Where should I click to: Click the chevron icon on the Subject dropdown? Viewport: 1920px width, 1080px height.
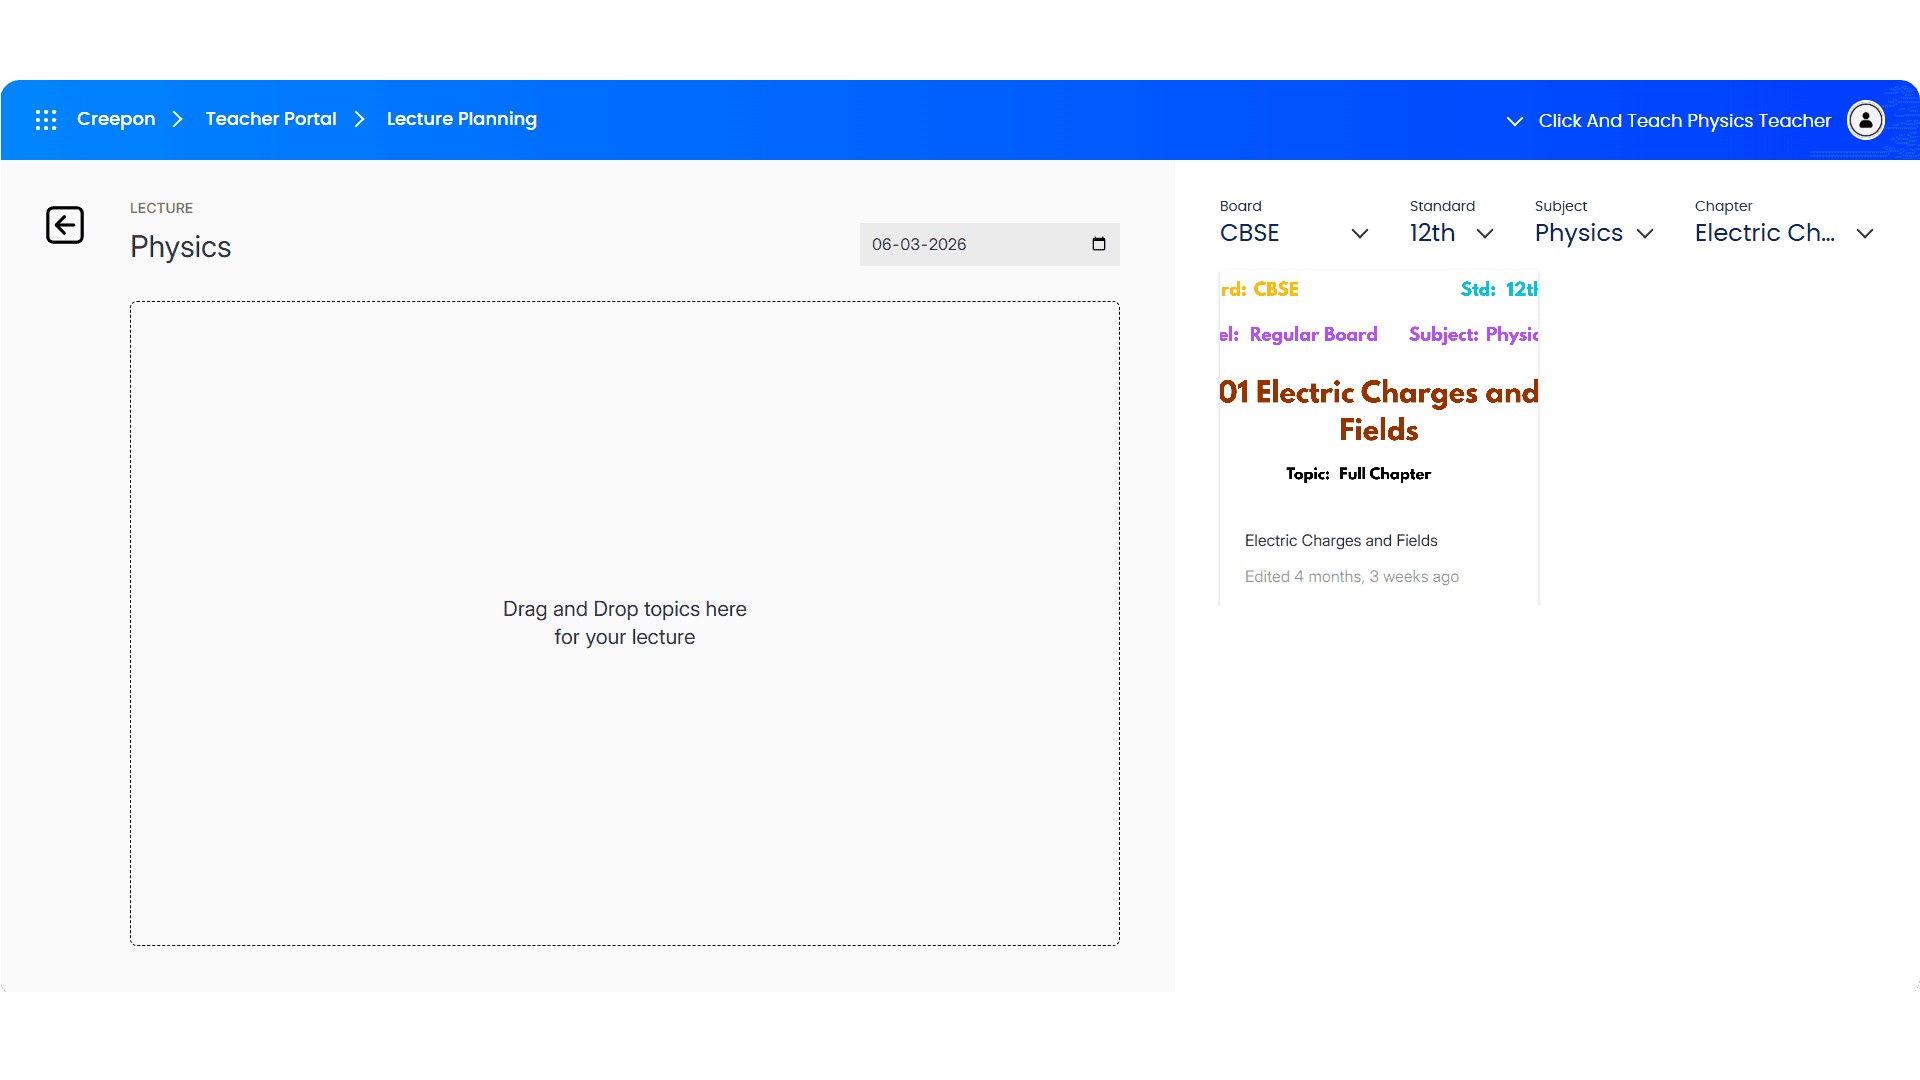coord(1646,234)
